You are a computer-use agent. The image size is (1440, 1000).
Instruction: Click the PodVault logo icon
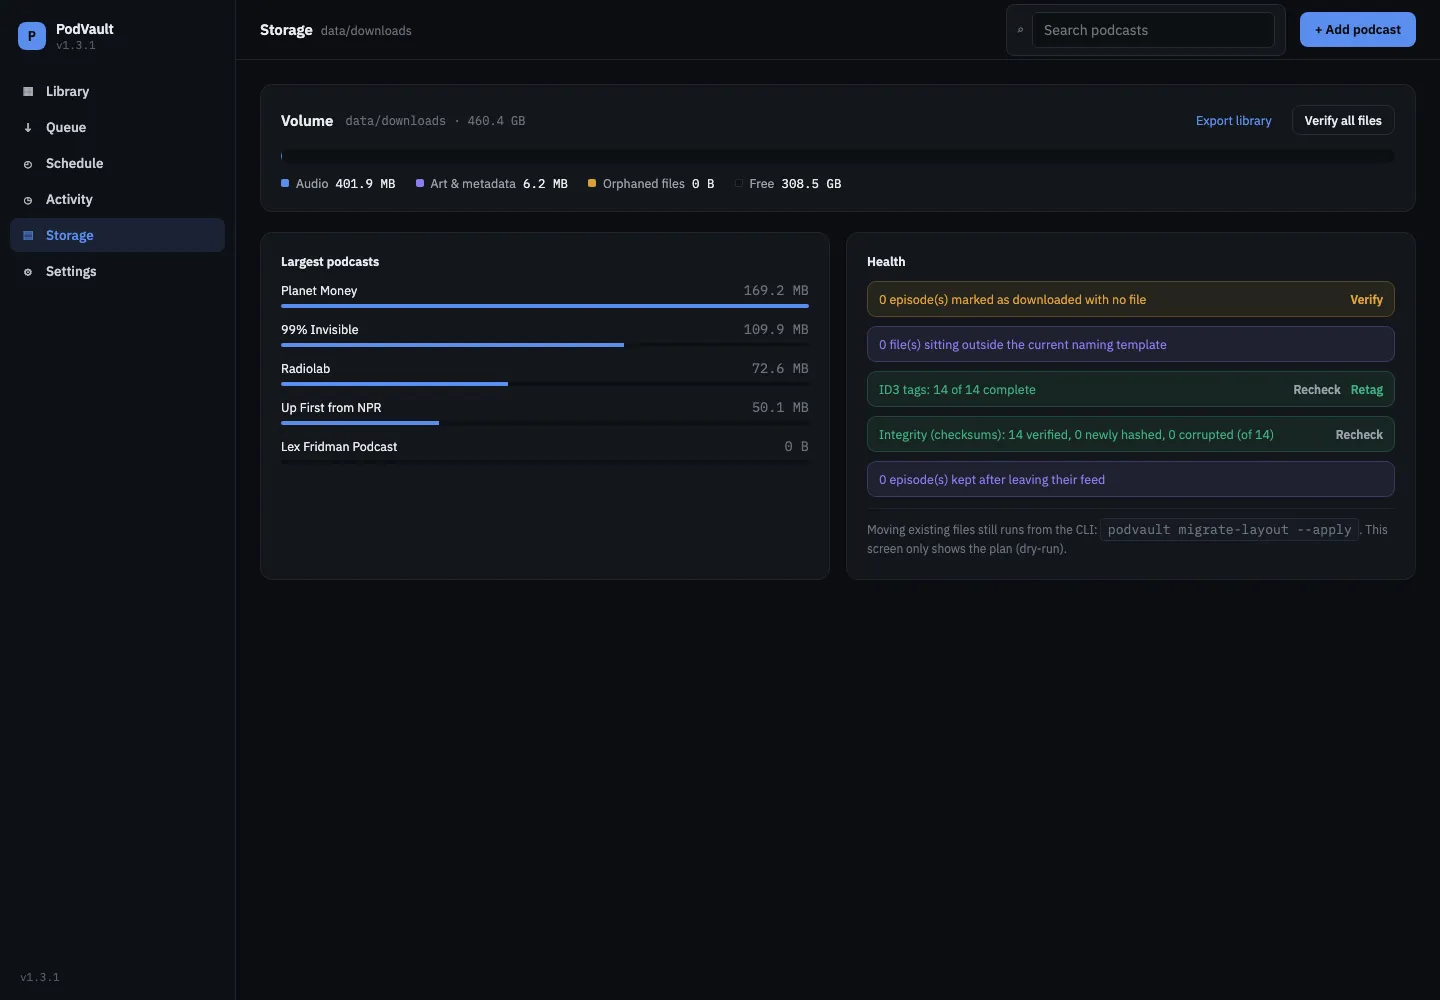(32, 36)
